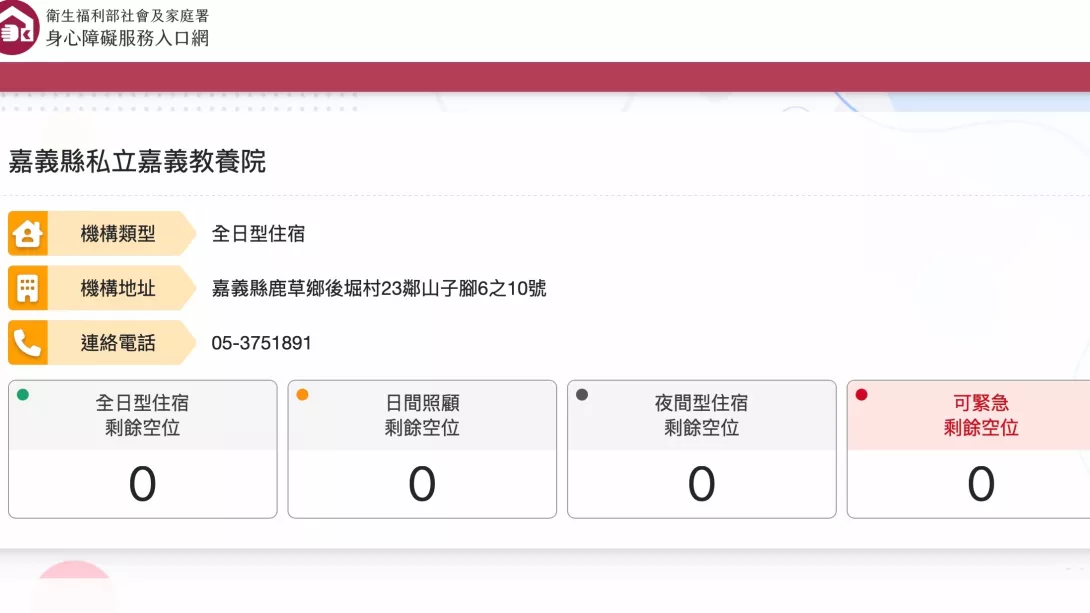1090x613 pixels.
Task: Click the 連絡電話 label tag
Action: [118, 343]
